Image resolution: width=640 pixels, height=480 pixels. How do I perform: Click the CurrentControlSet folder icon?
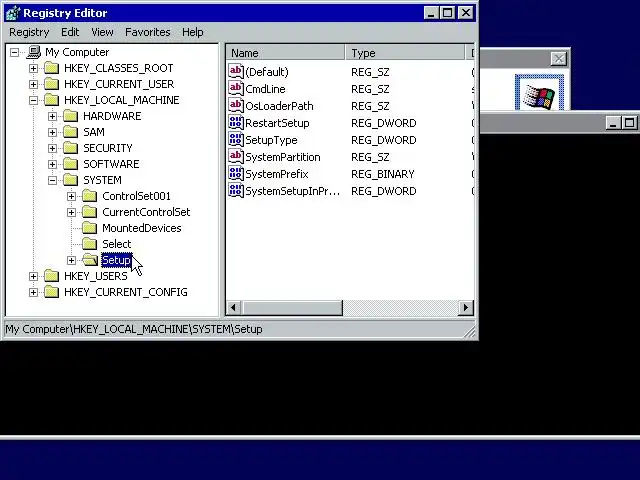89,212
